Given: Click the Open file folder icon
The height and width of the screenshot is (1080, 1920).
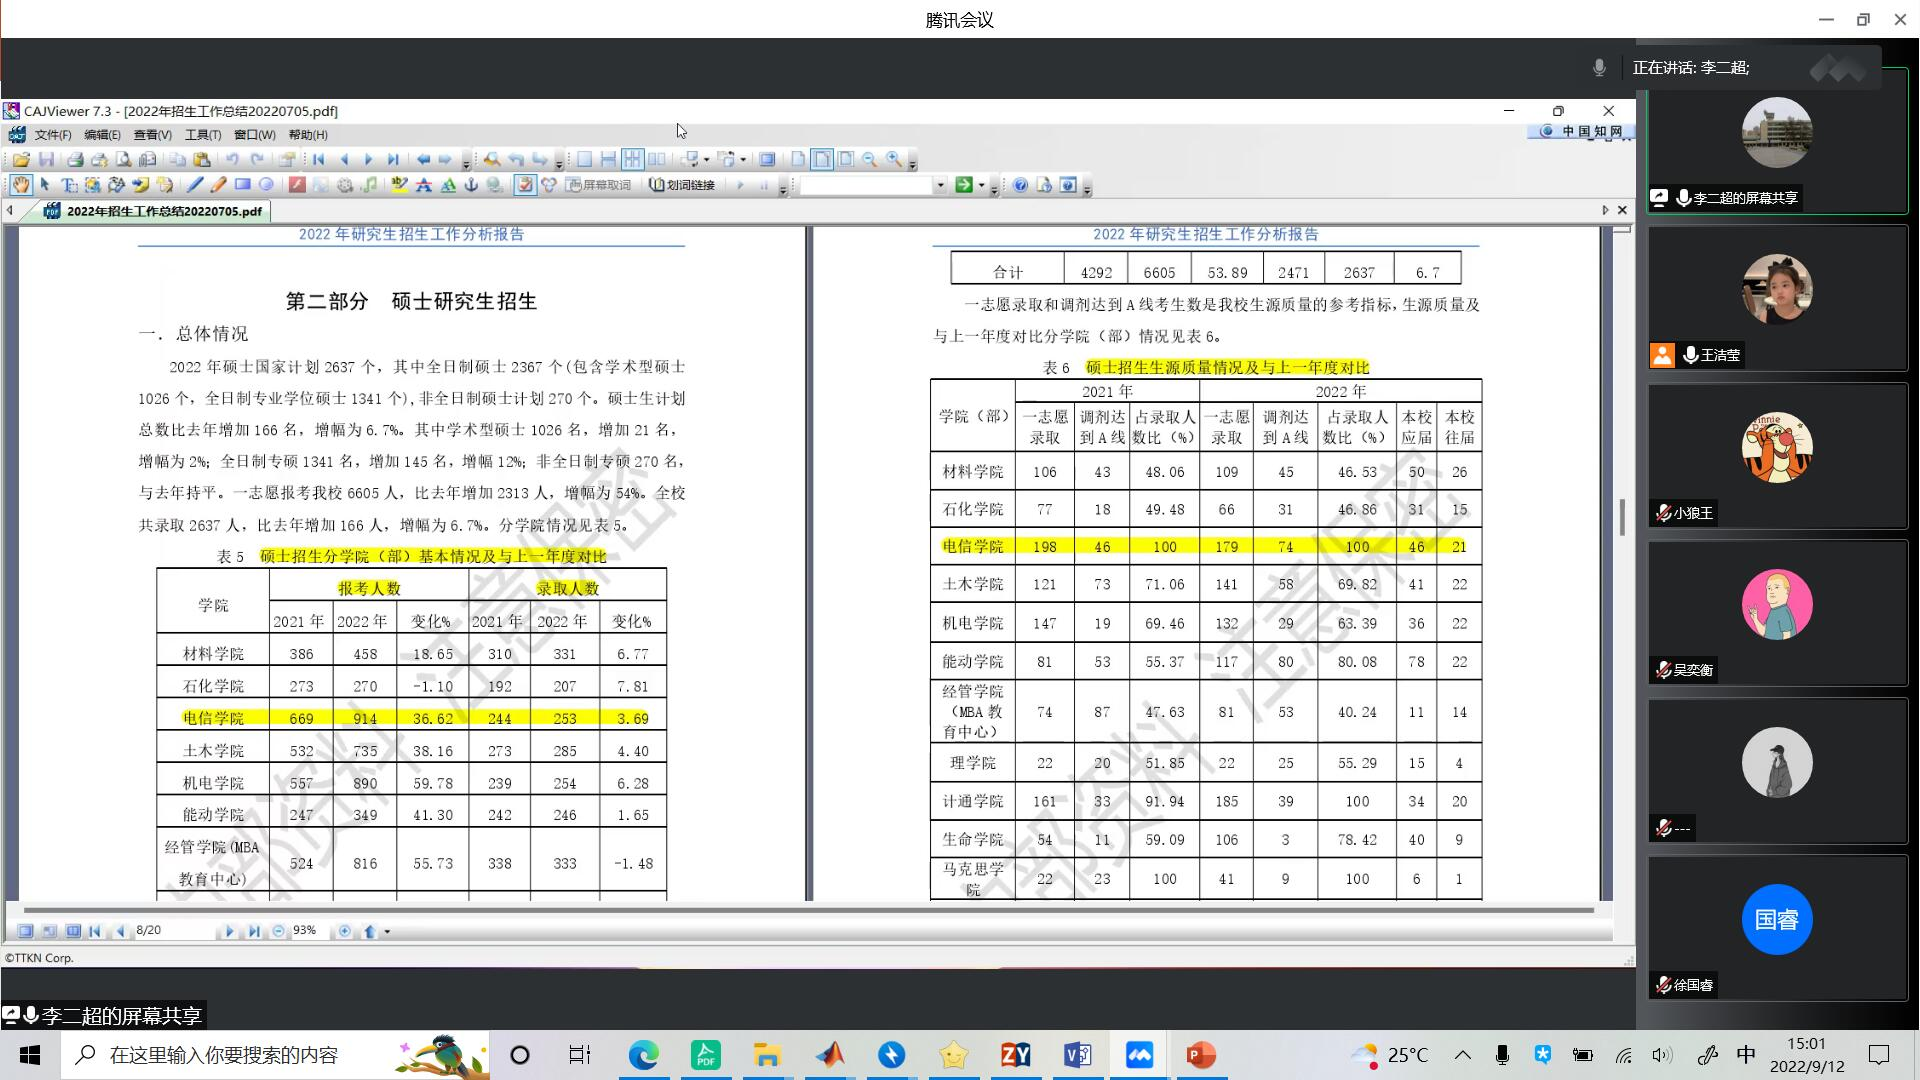Looking at the screenshot, I should click(x=21, y=160).
